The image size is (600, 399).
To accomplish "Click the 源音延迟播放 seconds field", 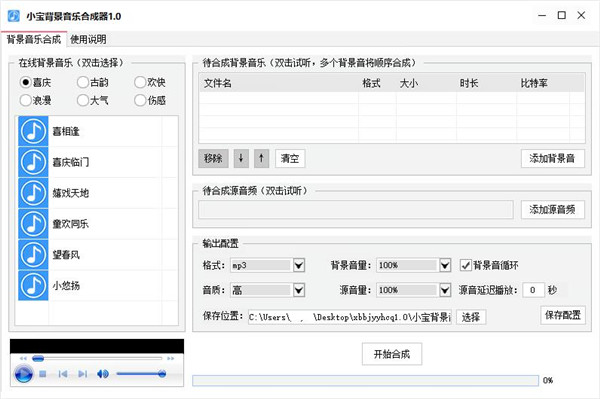I will tap(533, 290).
